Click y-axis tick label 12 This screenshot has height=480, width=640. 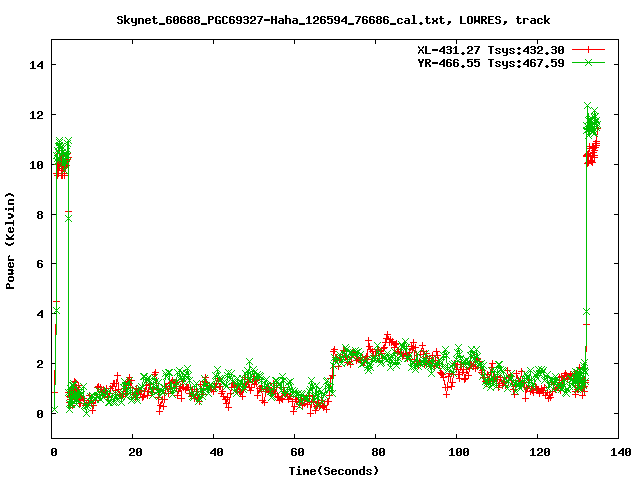36,115
